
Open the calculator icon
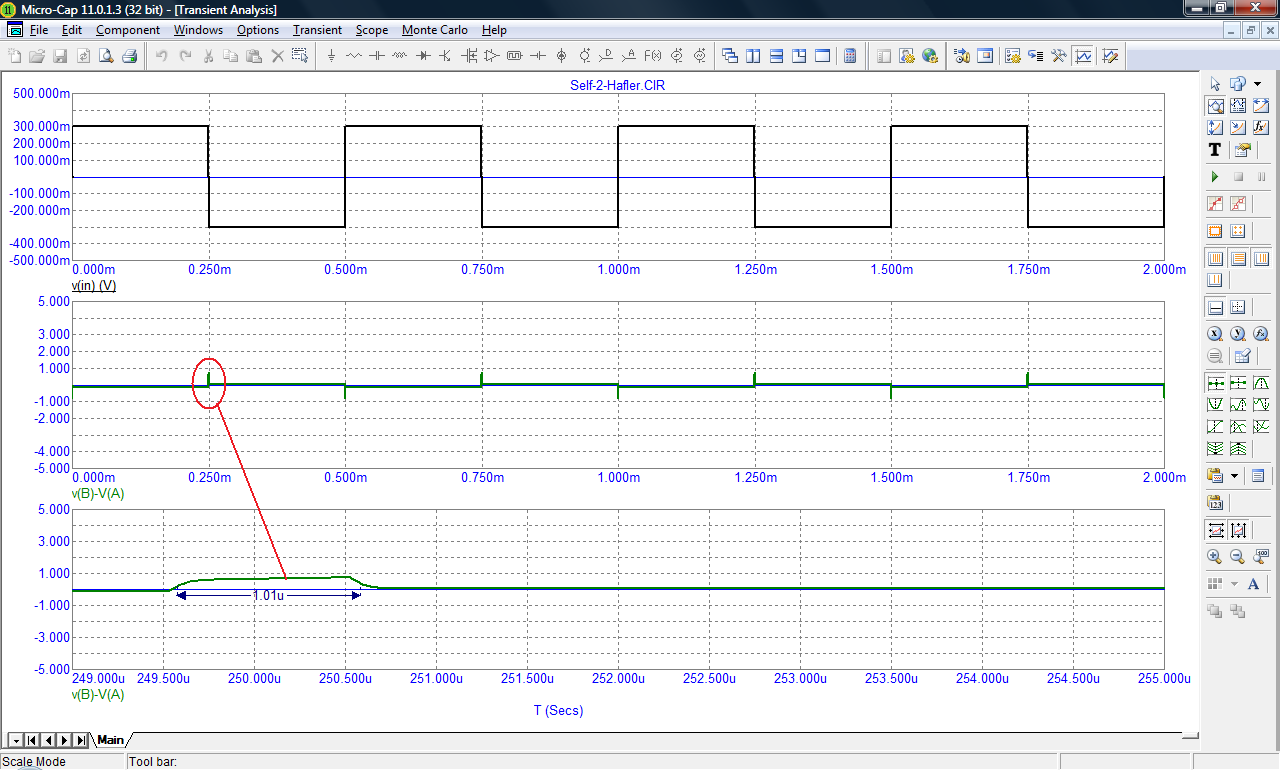click(x=850, y=56)
